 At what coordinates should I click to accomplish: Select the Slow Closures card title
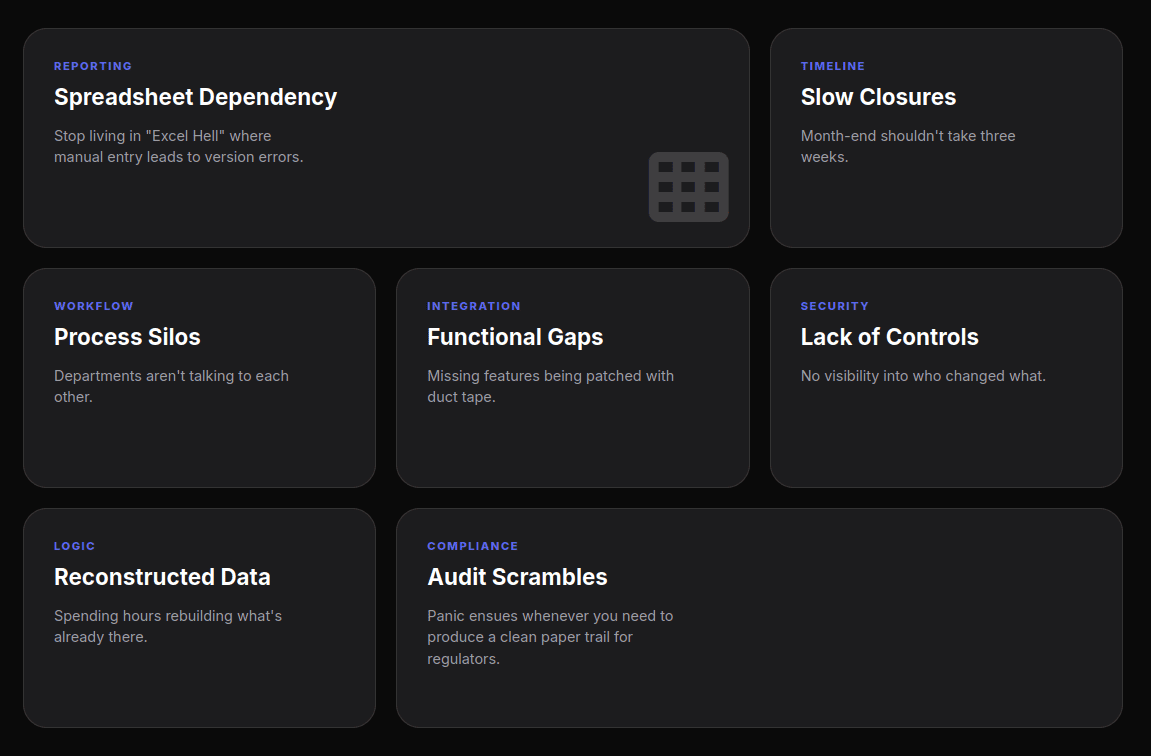coord(878,97)
